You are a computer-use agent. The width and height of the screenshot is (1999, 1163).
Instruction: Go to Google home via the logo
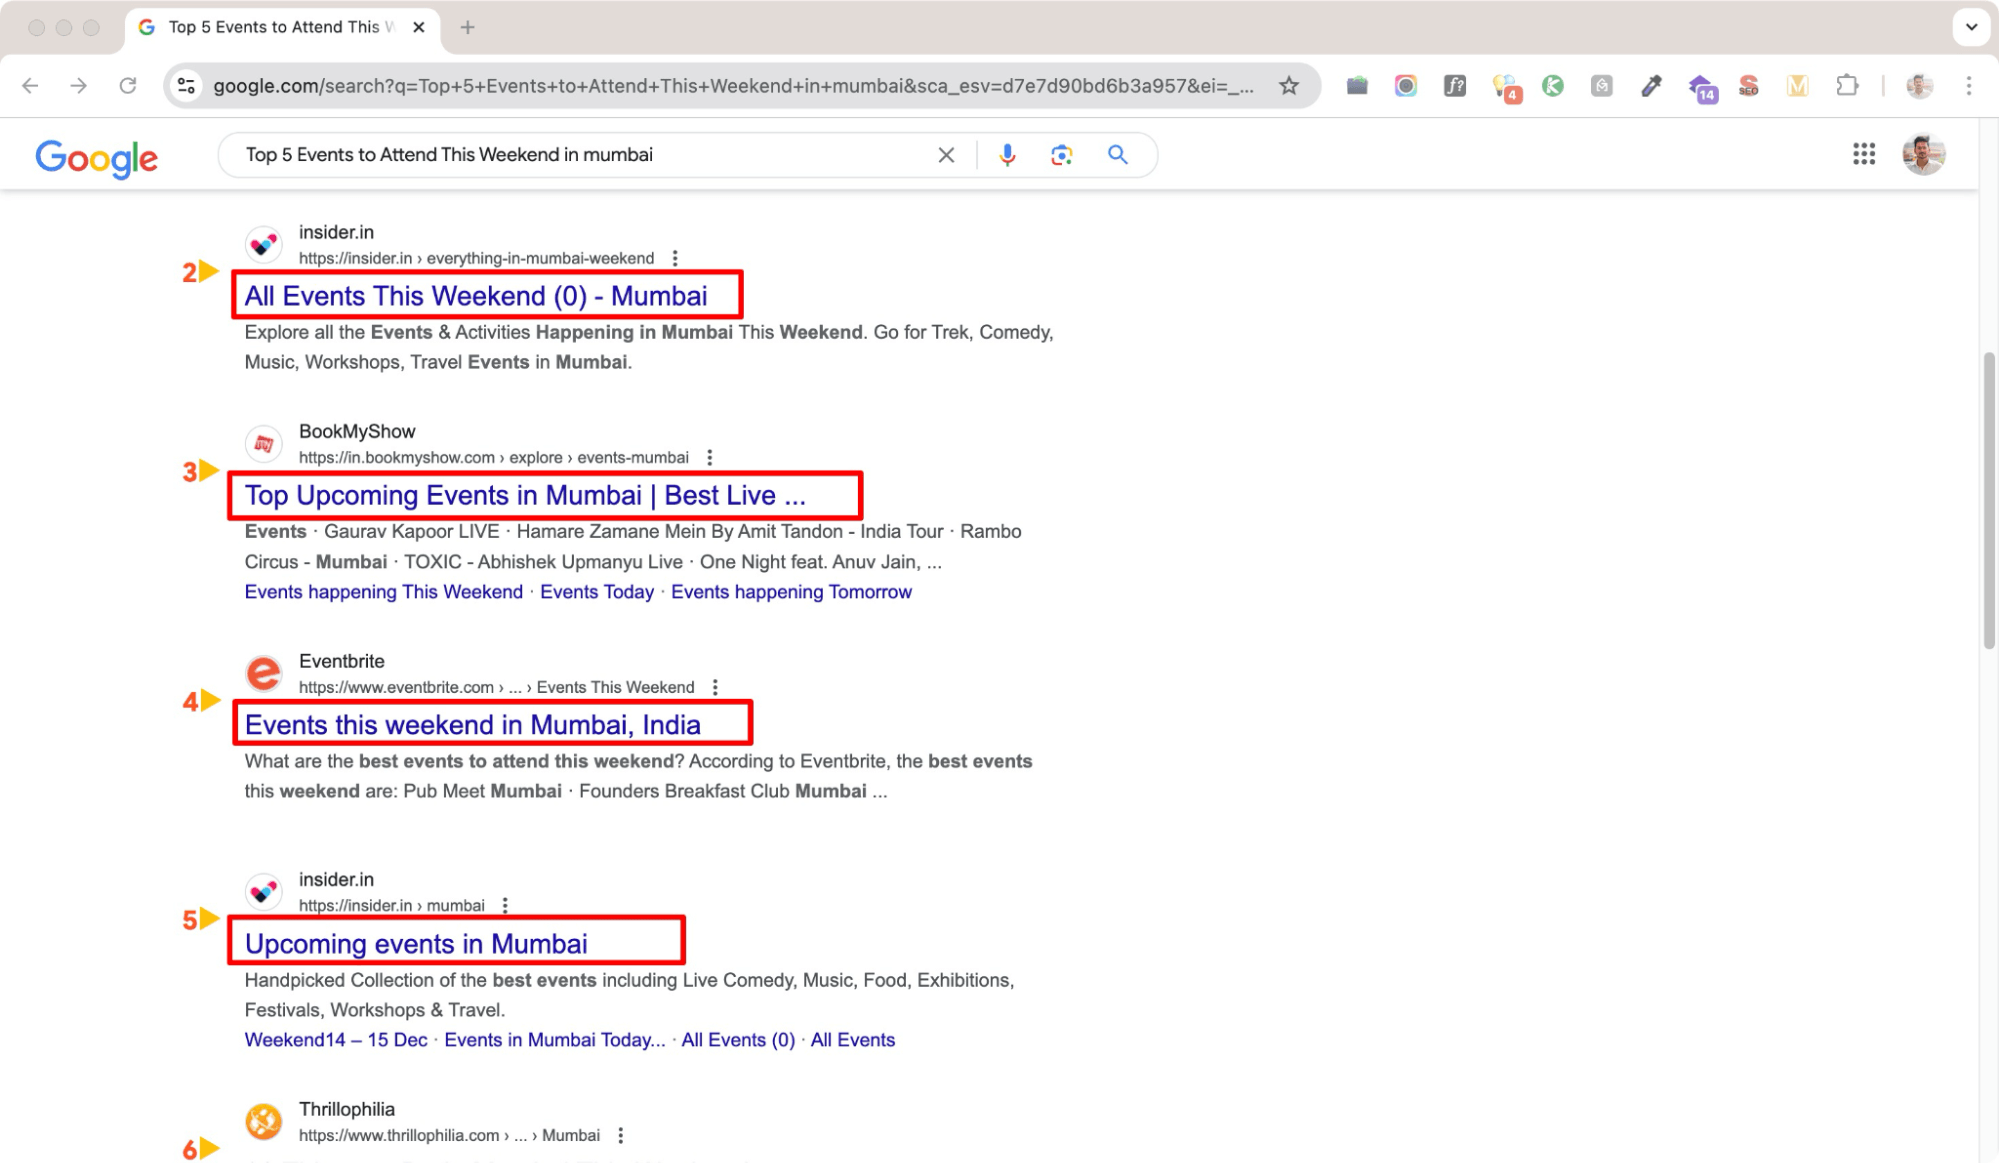pos(97,157)
